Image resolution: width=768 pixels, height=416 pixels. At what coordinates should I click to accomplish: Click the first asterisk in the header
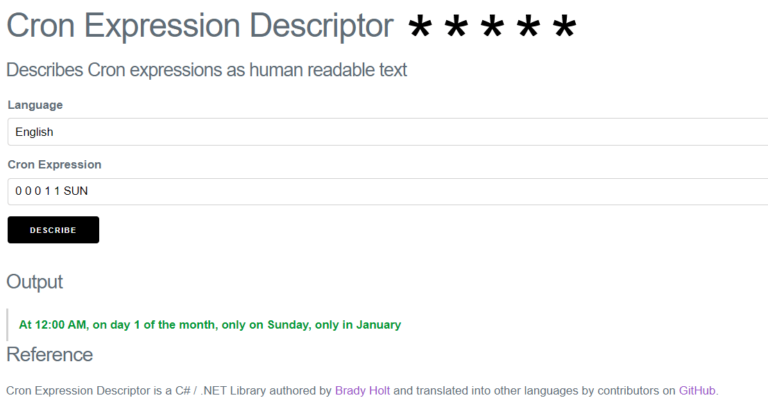[420, 26]
